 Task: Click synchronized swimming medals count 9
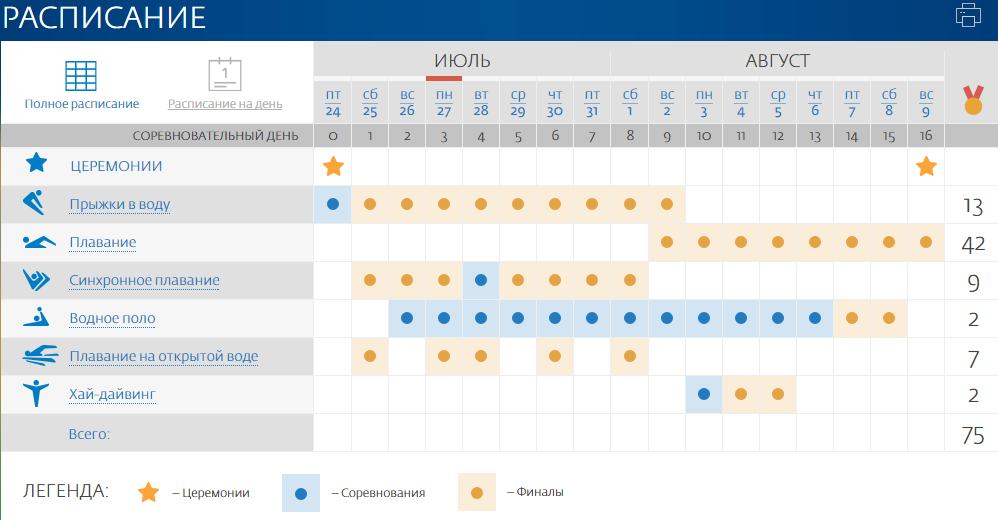(973, 283)
